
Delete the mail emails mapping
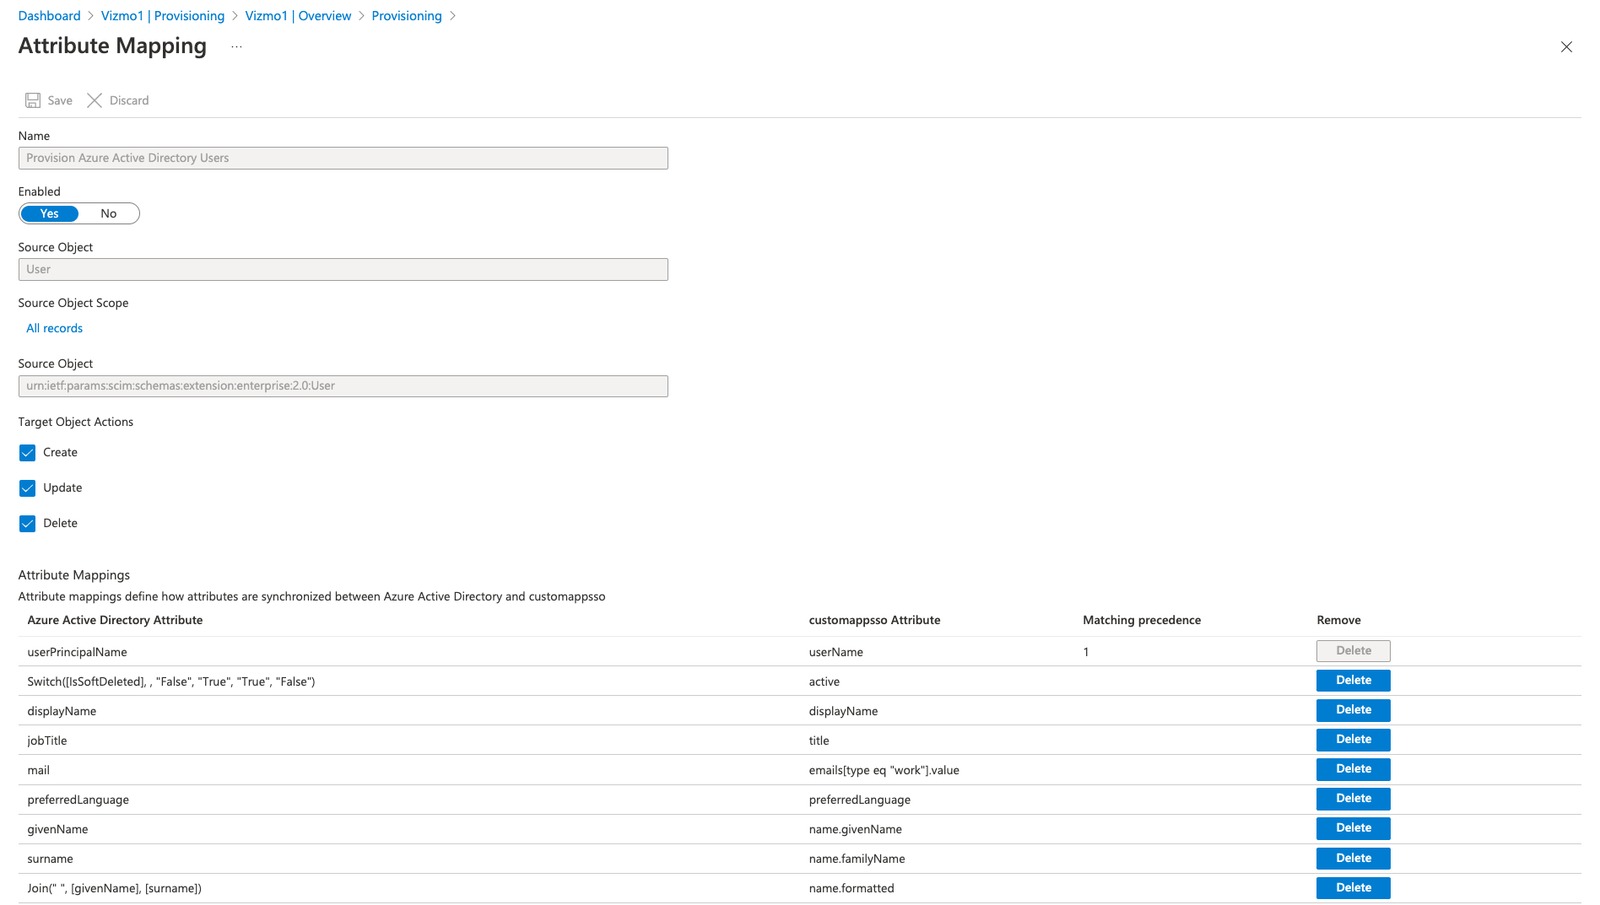[x=1353, y=769]
